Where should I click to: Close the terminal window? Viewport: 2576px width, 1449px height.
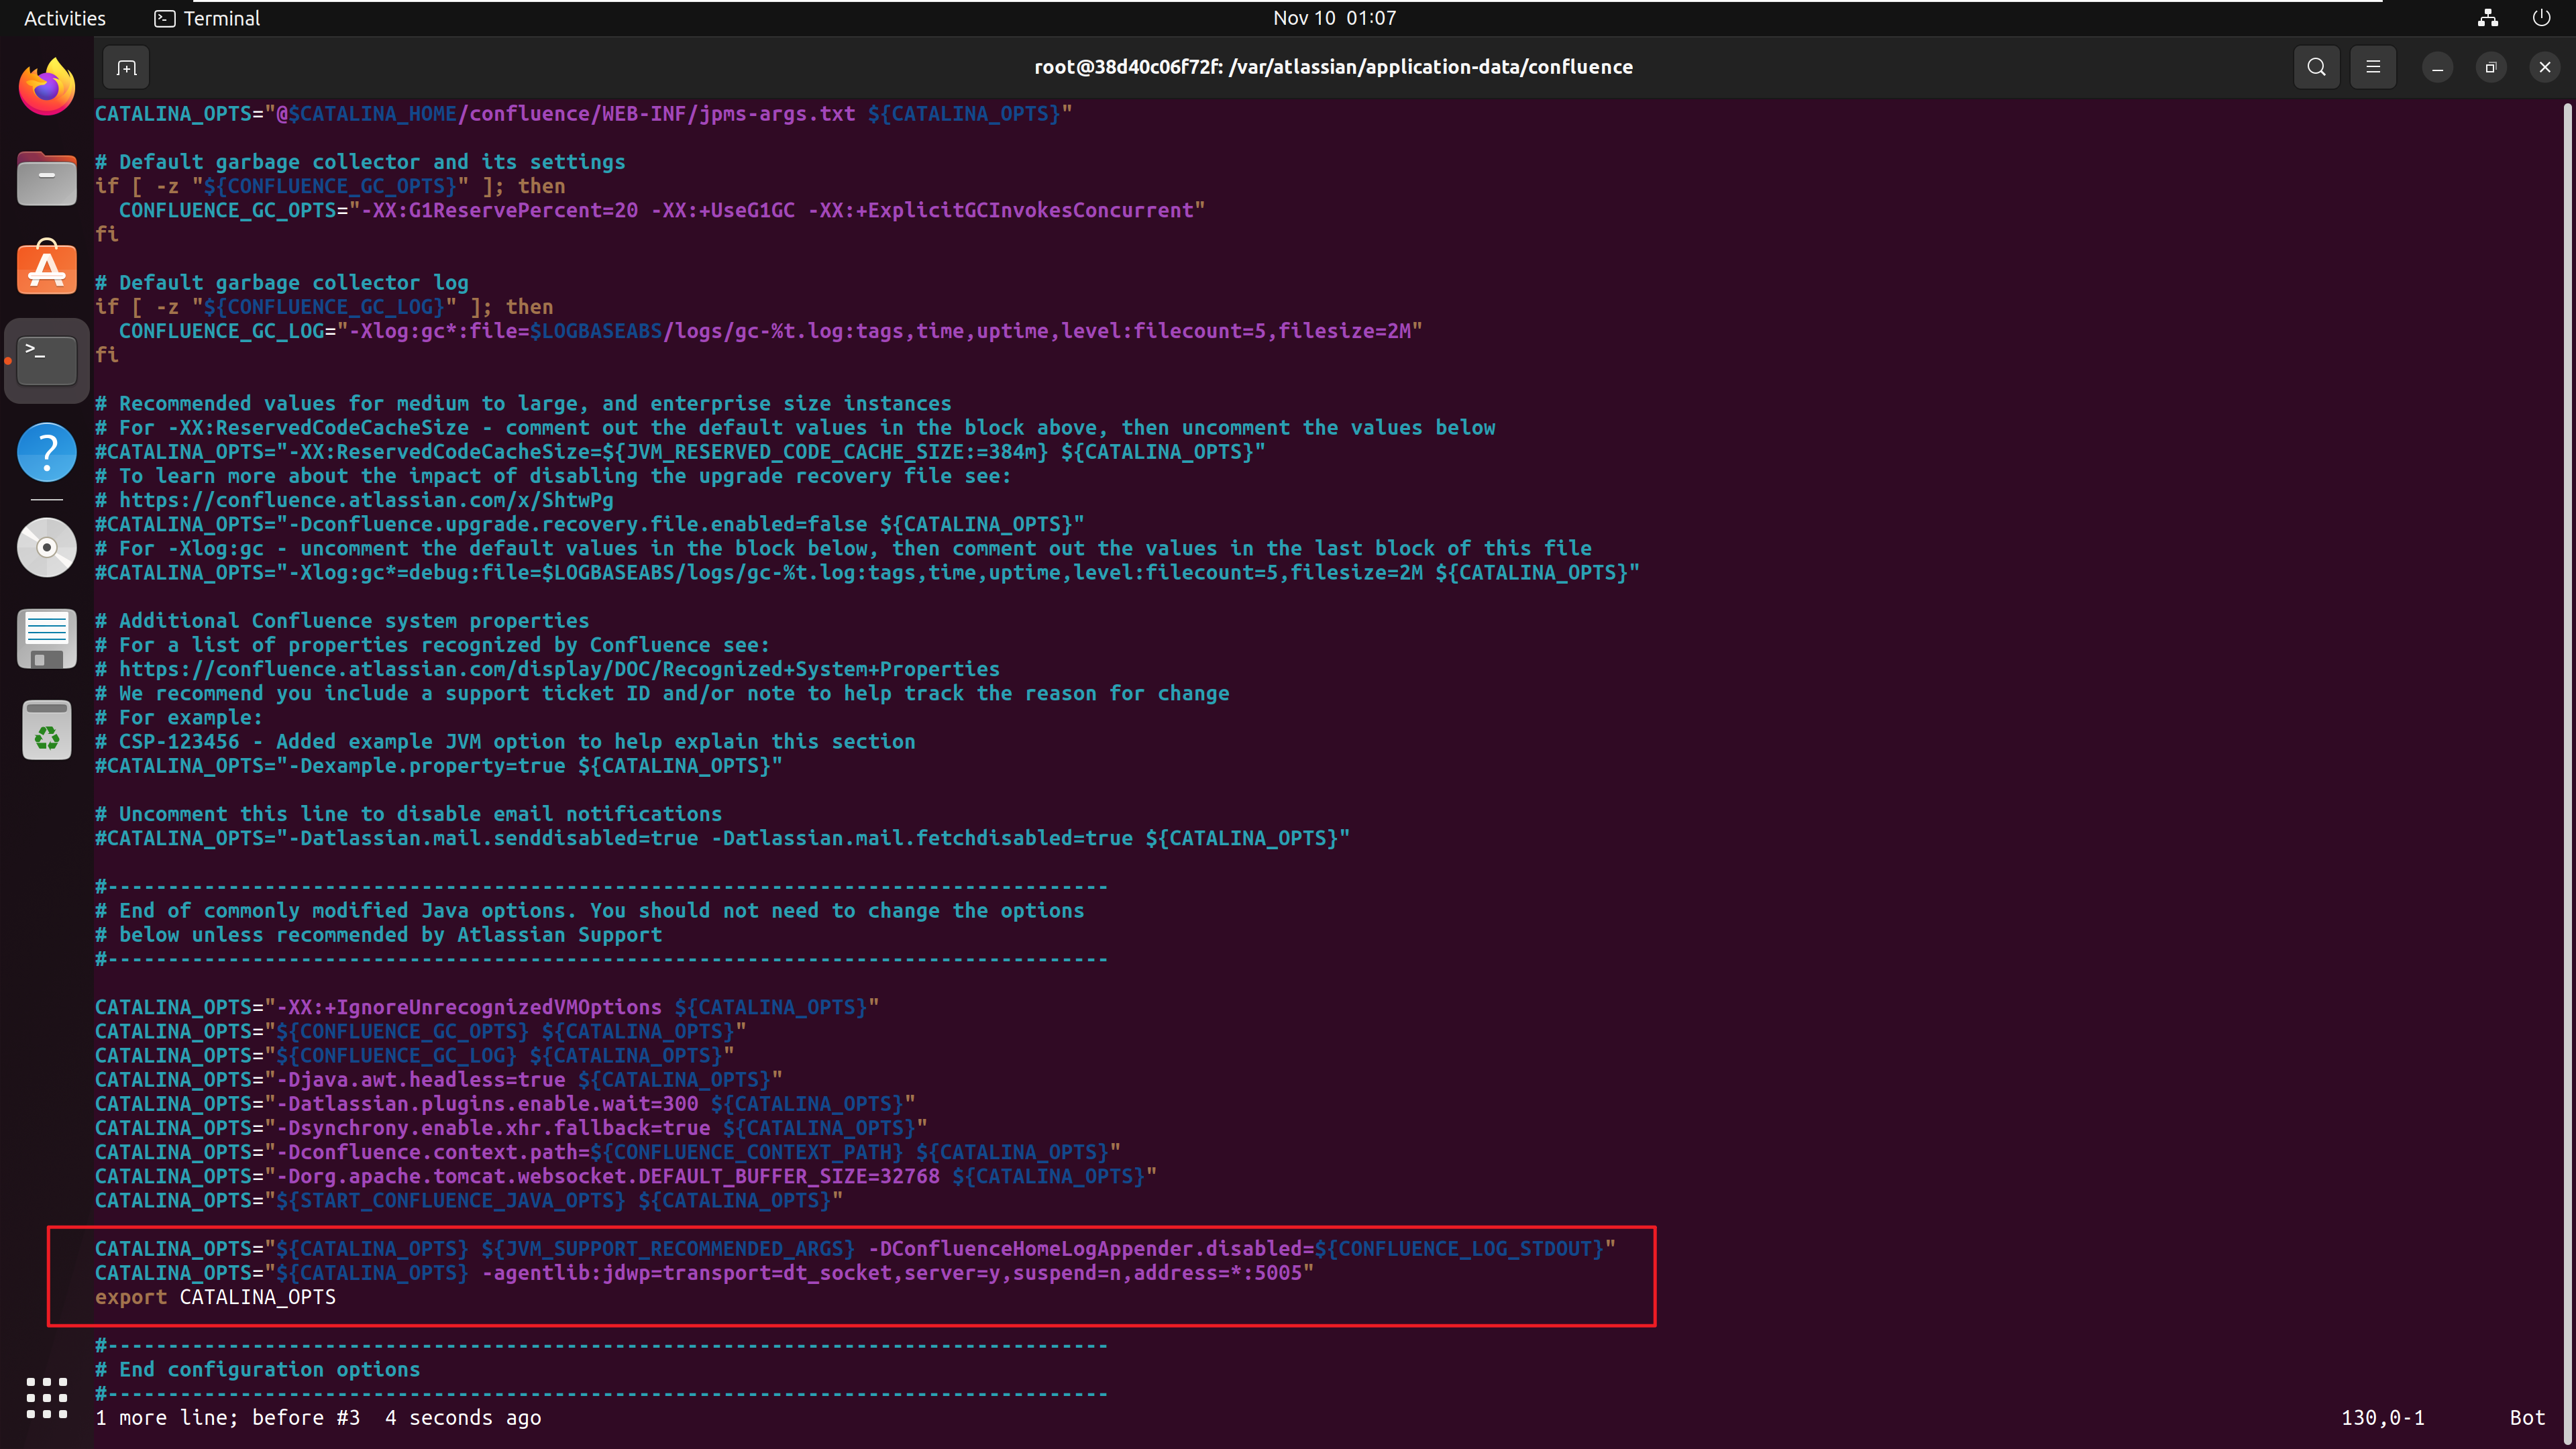[x=2545, y=67]
